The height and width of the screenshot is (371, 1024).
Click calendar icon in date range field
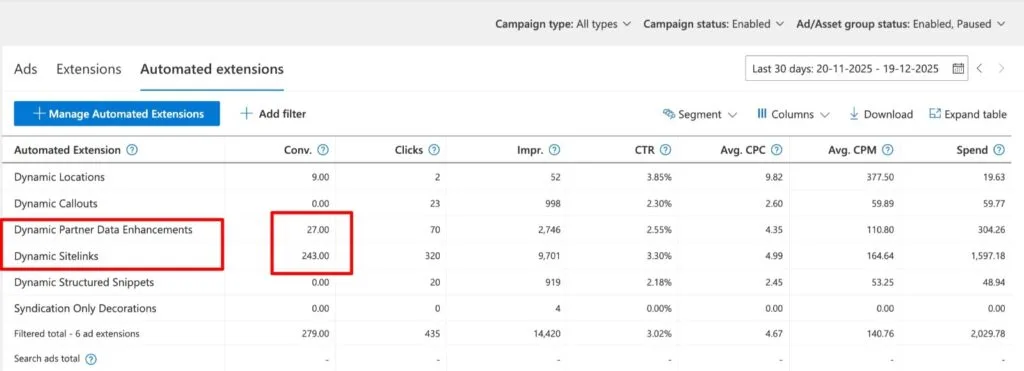pos(958,69)
